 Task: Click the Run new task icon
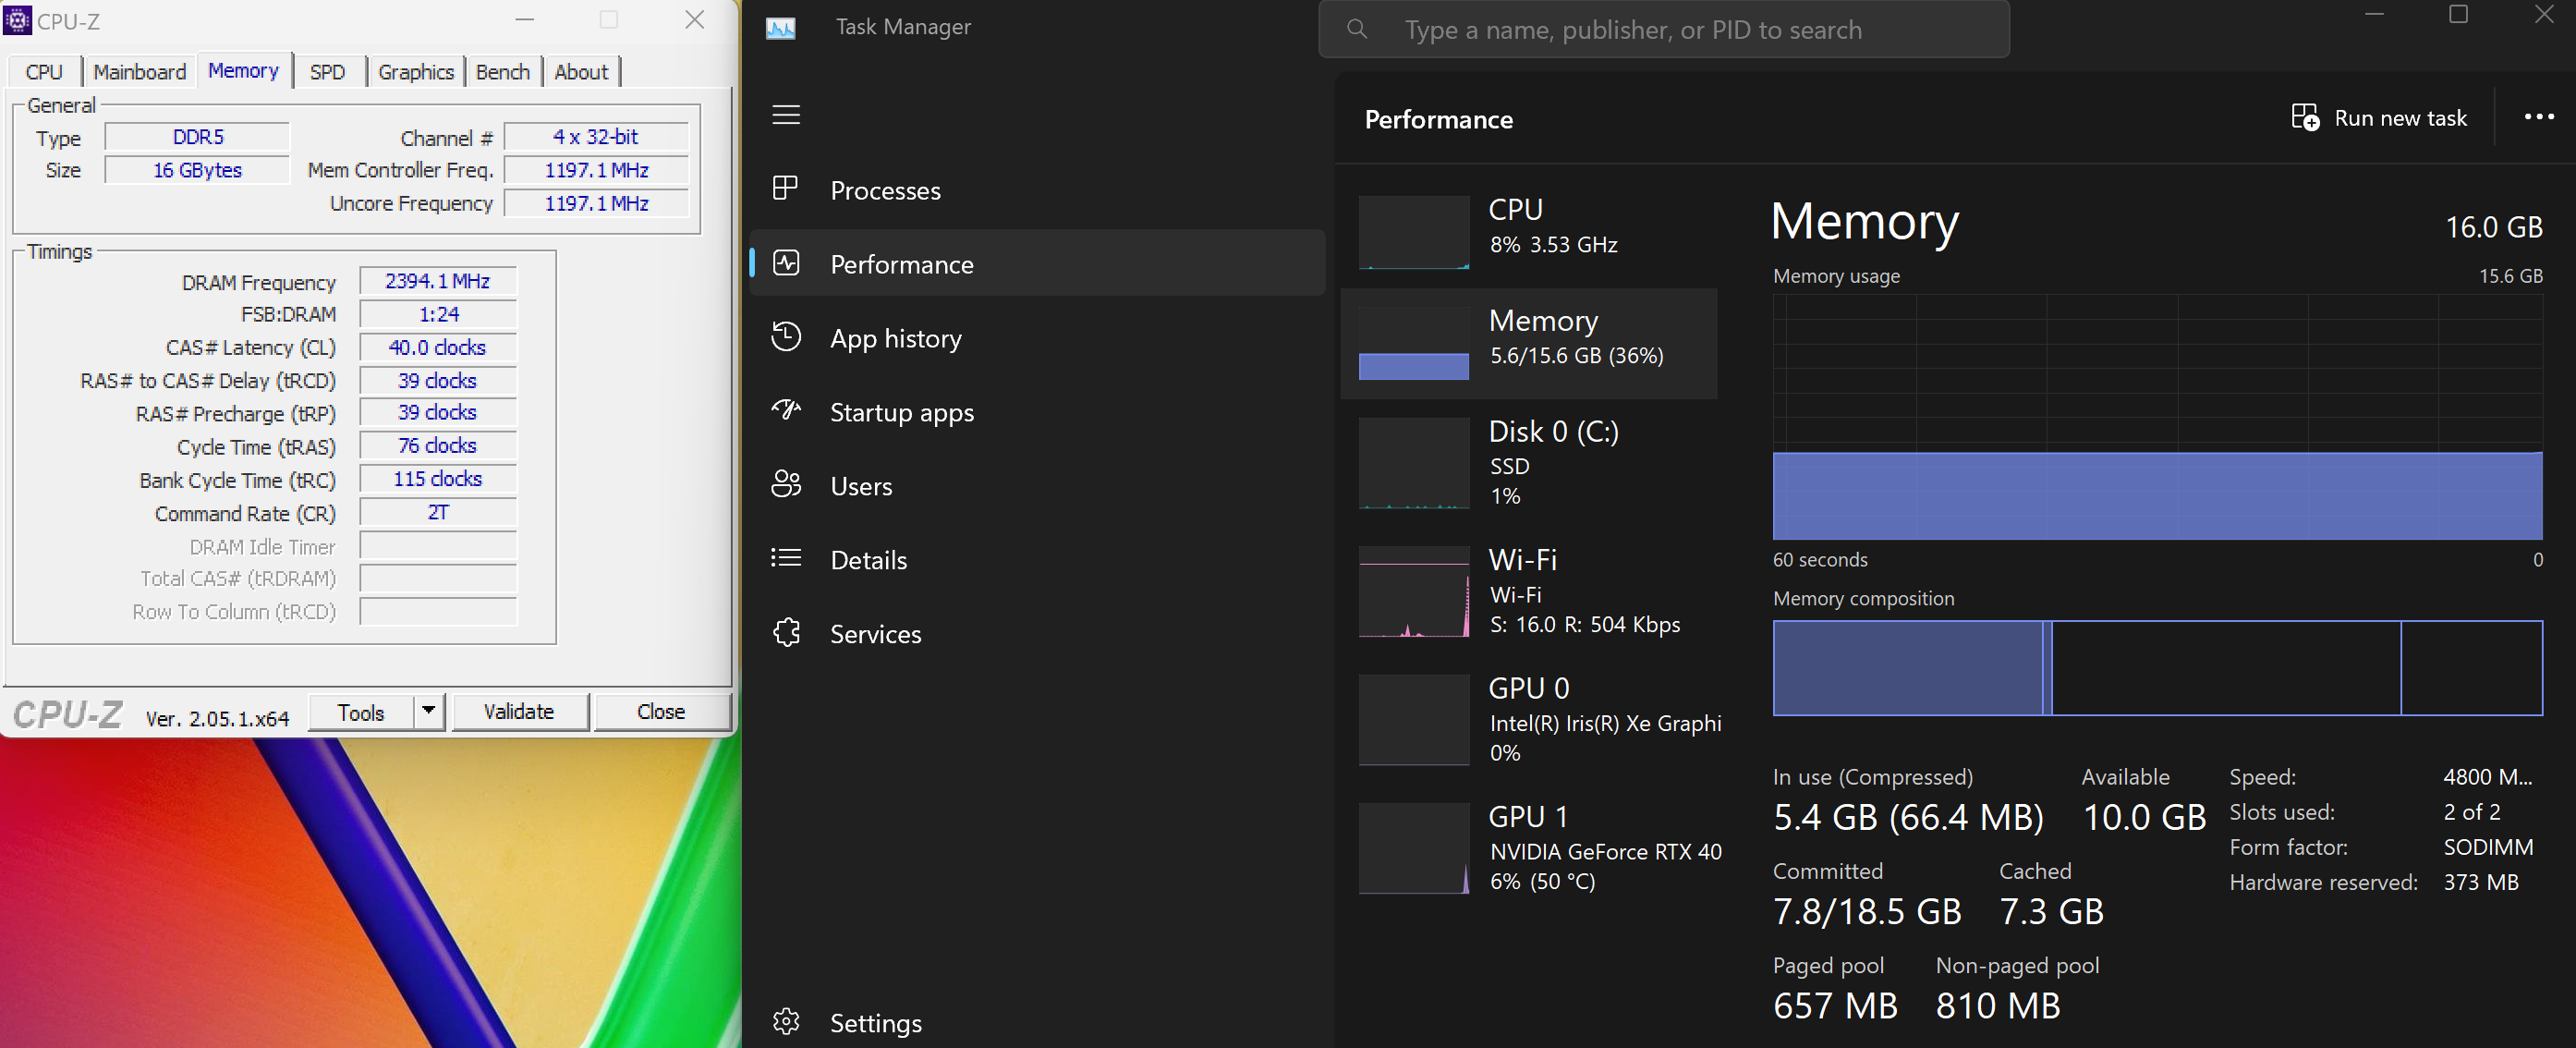point(2305,117)
